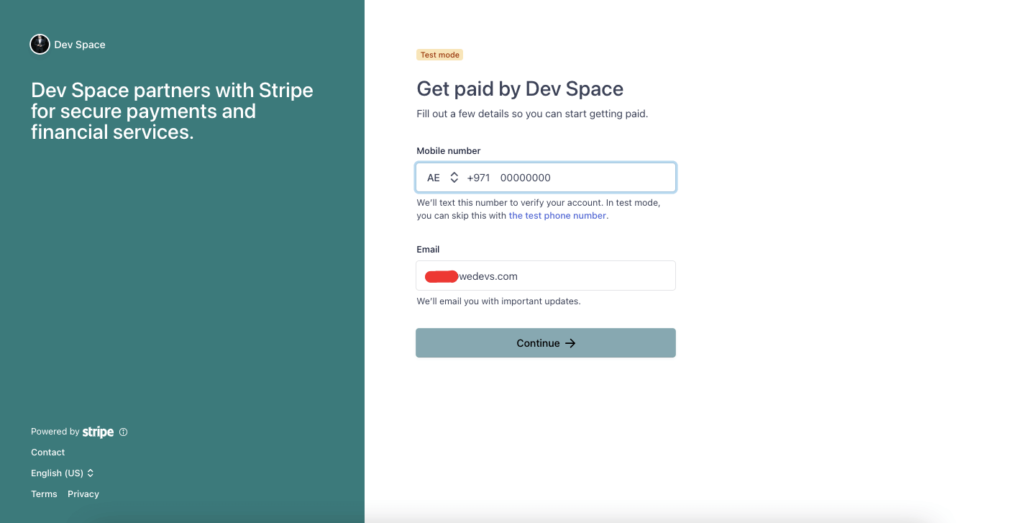Image resolution: width=1024 pixels, height=523 pixels.
Task: Select the email input field
Action: (545, 276)
